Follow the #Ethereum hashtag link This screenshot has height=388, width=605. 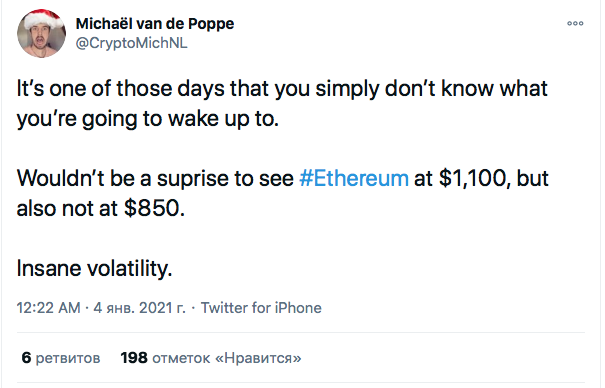click(x=354, y=178)
